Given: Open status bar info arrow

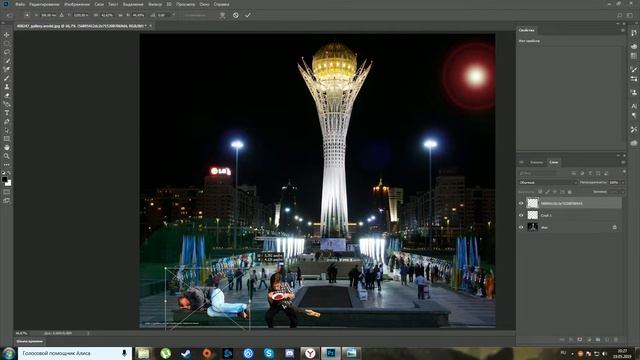Looking at the screenshot, I should [x=88, y=333].
